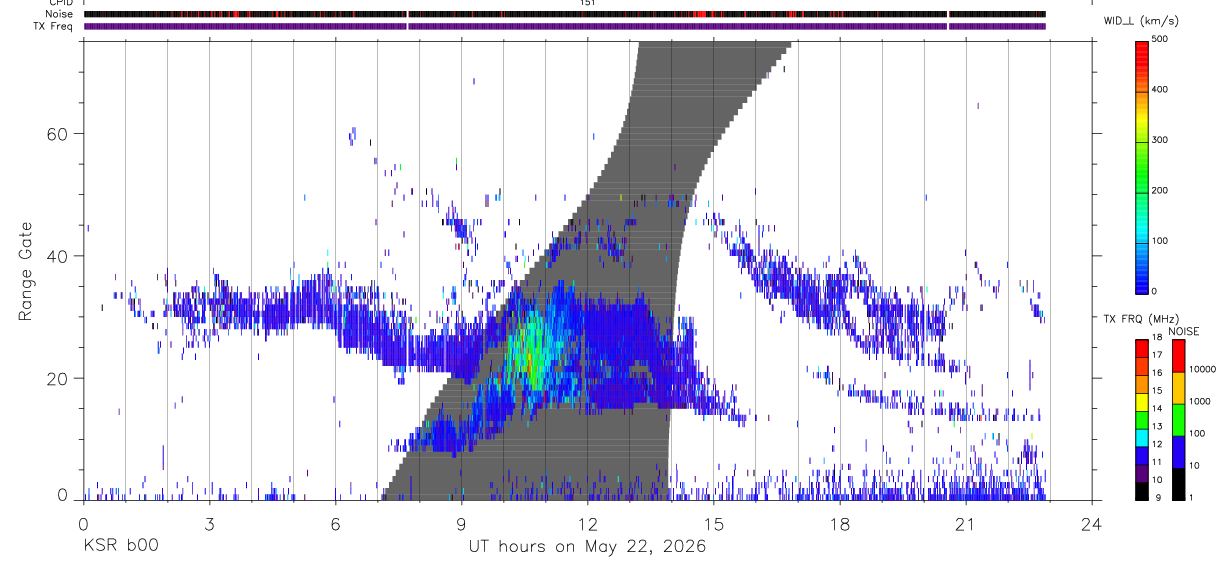Viewport: 1228px width, 567px height.
Task: Click the black 1–10 swatch in NOISE legend
Action: [1178, 483]
